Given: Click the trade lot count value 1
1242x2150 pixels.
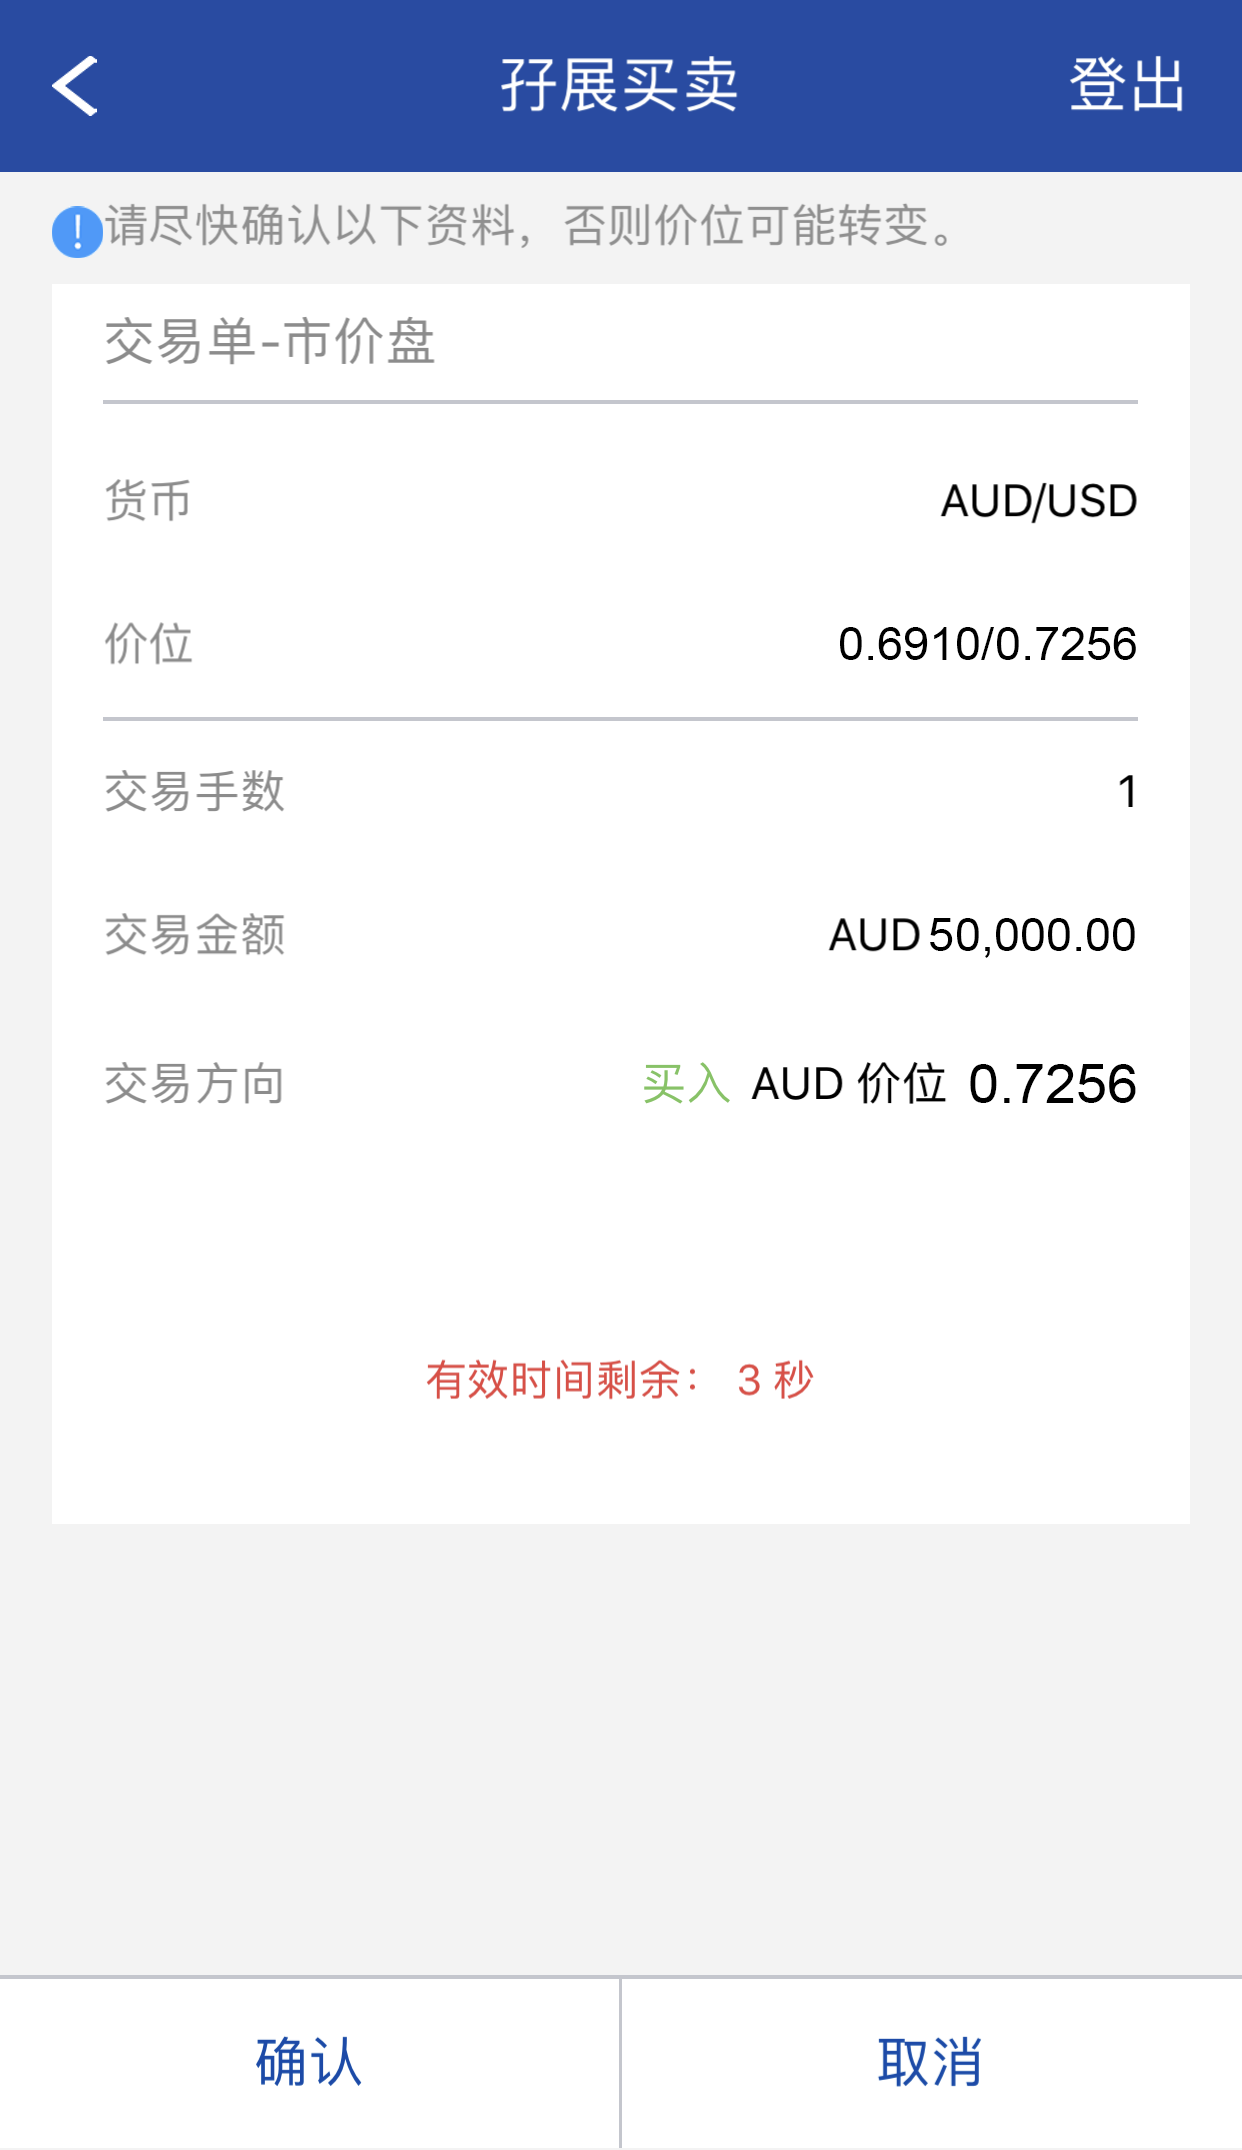Looking at the screenshot, I should [1127, 792].
